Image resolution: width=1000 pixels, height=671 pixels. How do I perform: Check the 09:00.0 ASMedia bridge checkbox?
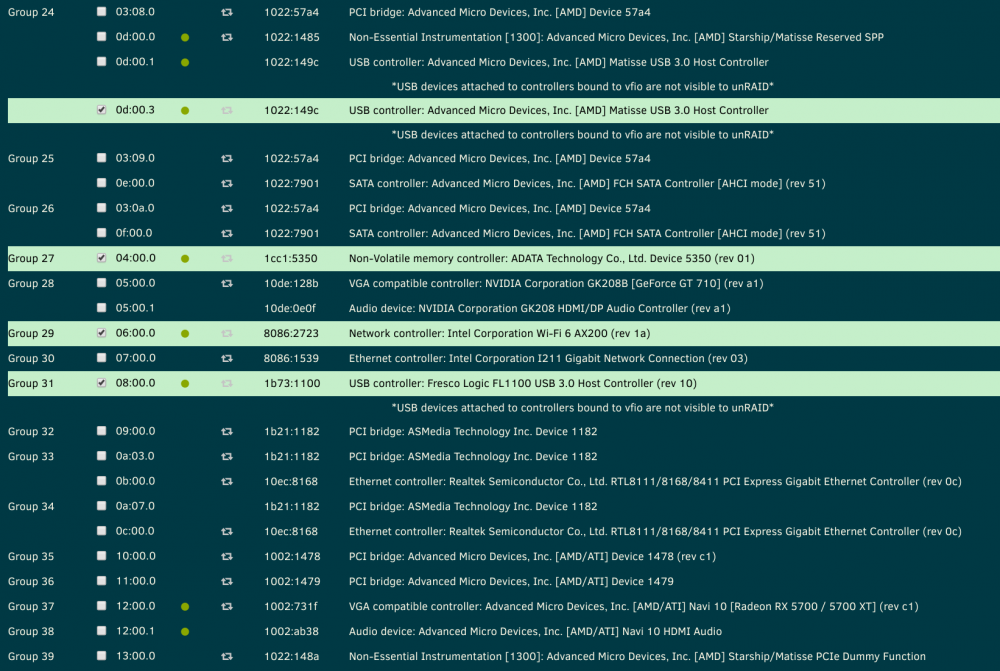click(x=101, y=431)
